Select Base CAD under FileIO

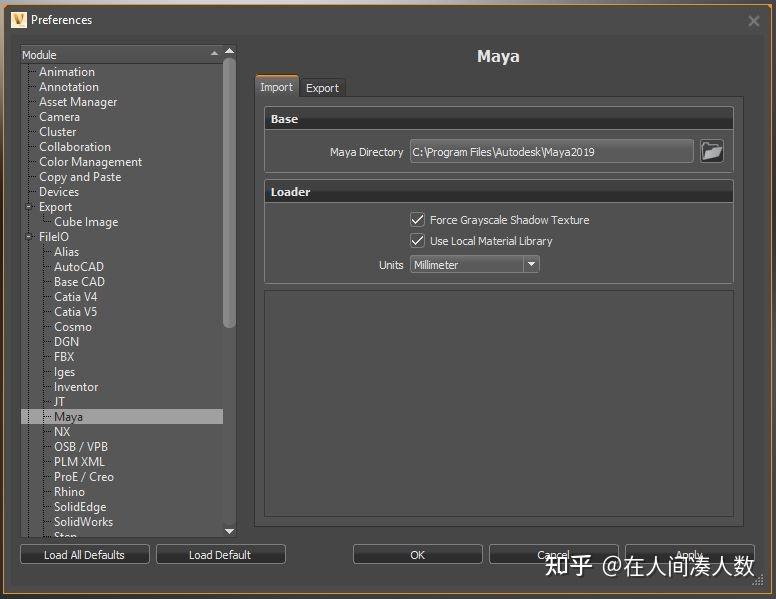coord(79,282)
